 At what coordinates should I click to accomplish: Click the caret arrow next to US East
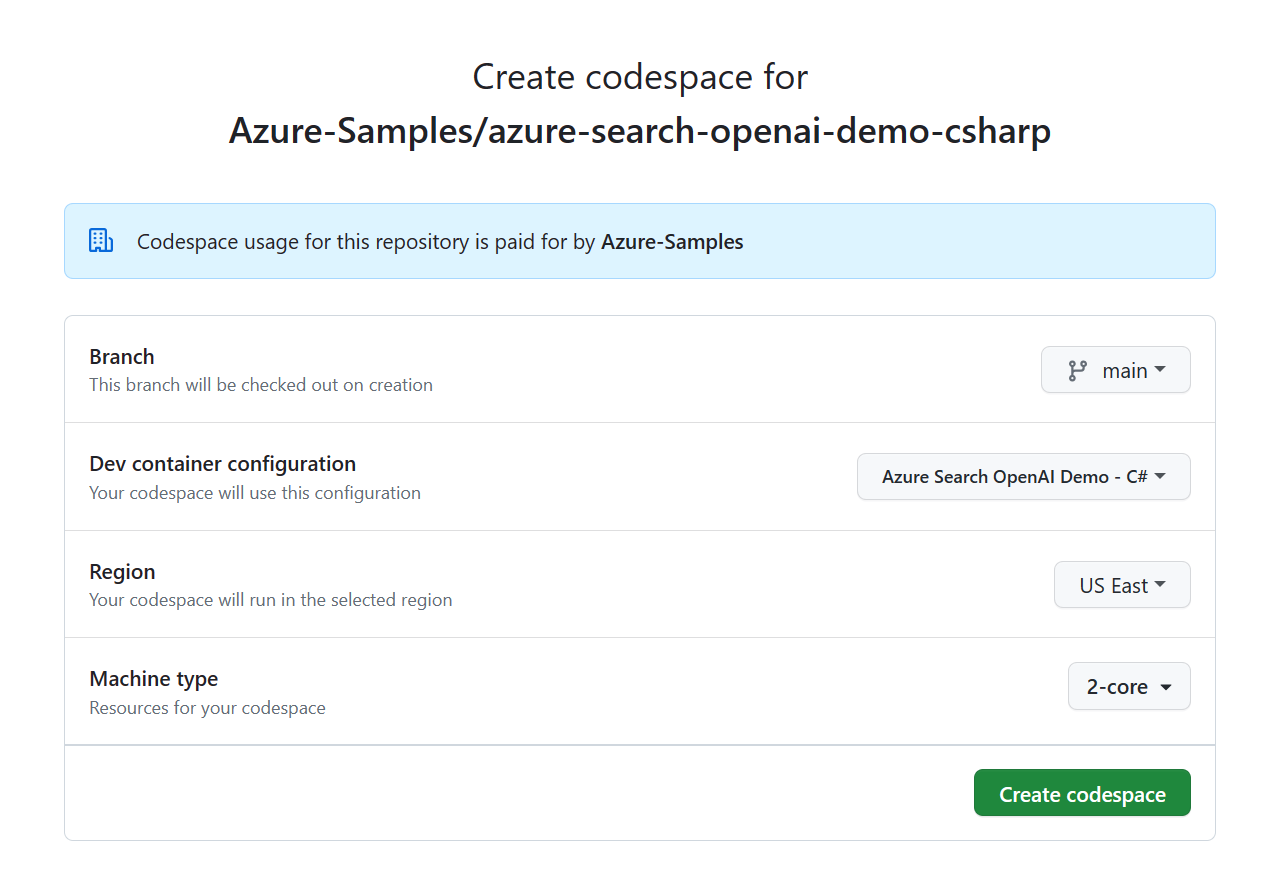click(1160, 585)
